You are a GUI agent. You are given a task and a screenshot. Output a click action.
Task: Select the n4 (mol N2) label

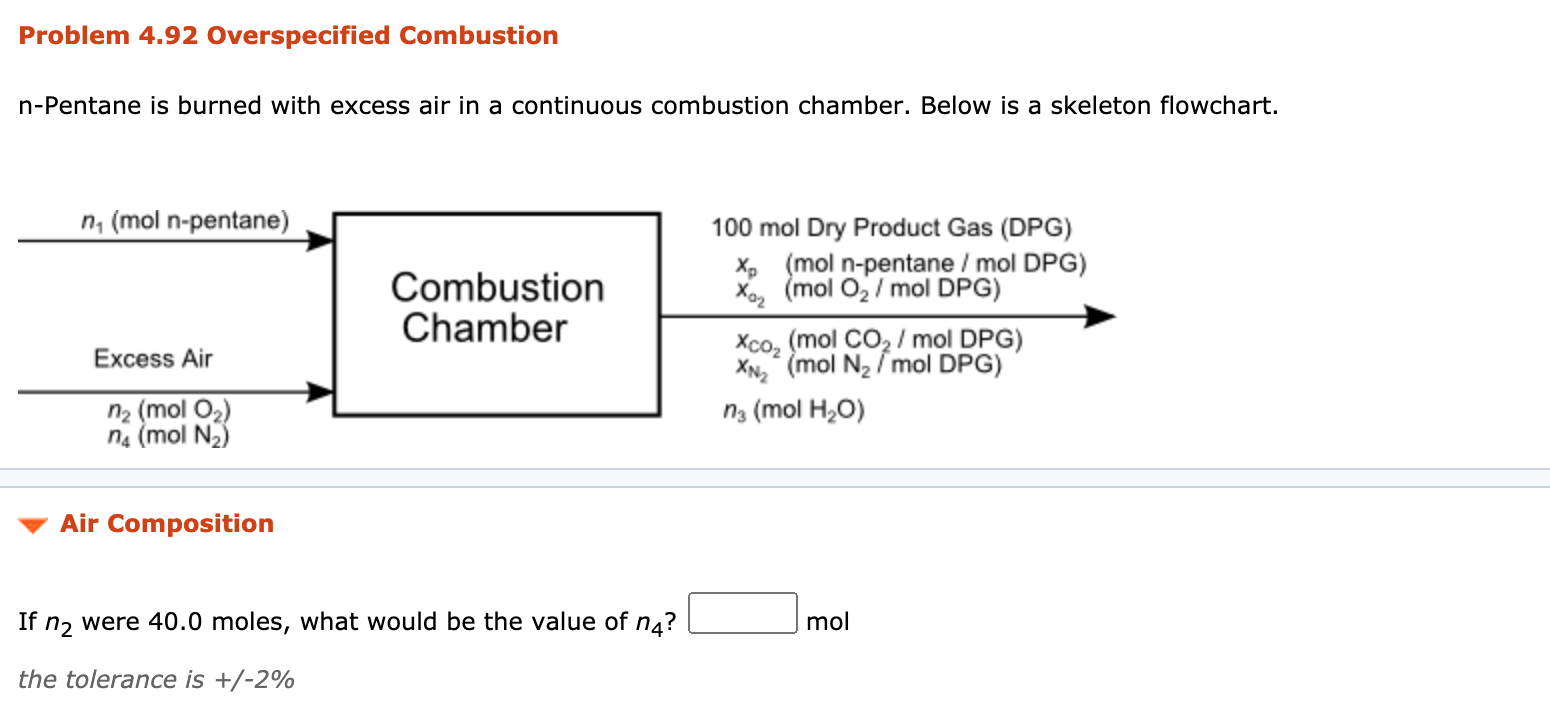pos(168,434)
